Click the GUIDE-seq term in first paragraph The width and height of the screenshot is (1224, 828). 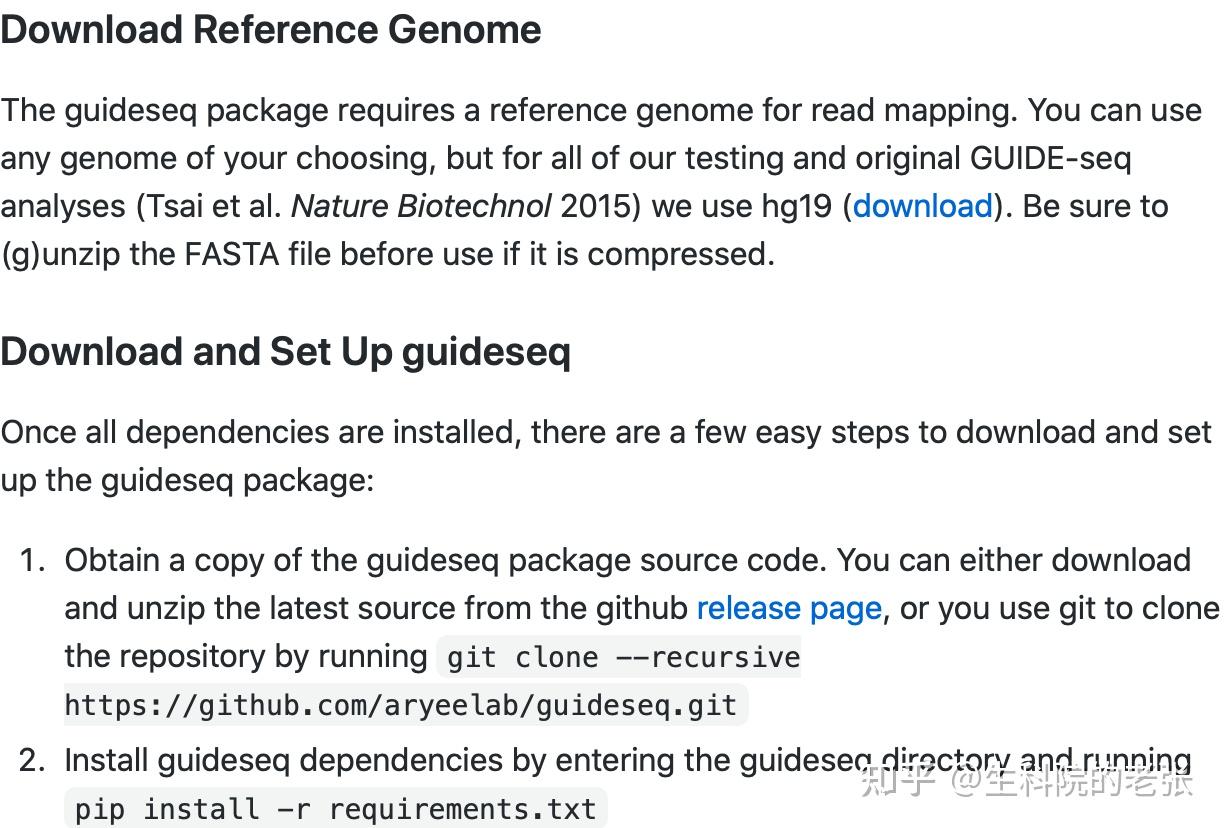(1051, 158)
